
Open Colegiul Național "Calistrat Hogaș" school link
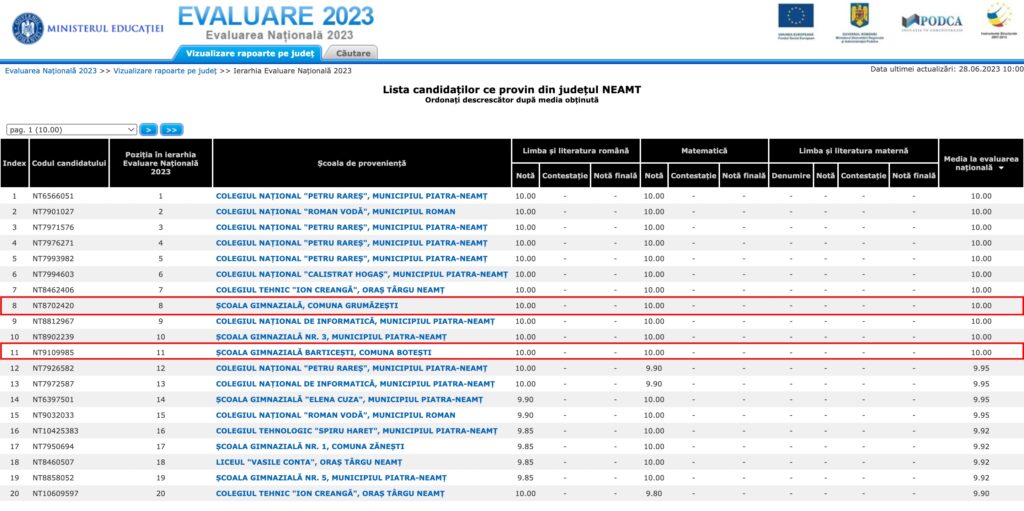361,274
